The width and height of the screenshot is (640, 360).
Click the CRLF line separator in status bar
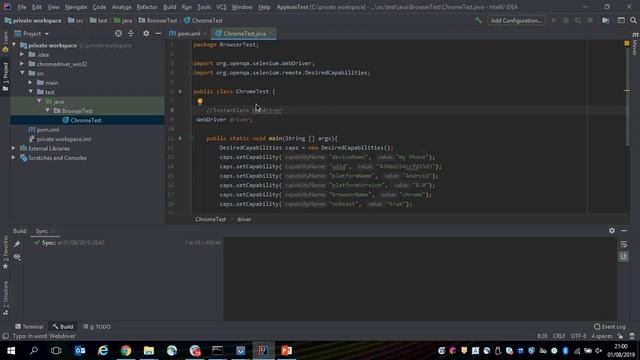tap(559, 336)
